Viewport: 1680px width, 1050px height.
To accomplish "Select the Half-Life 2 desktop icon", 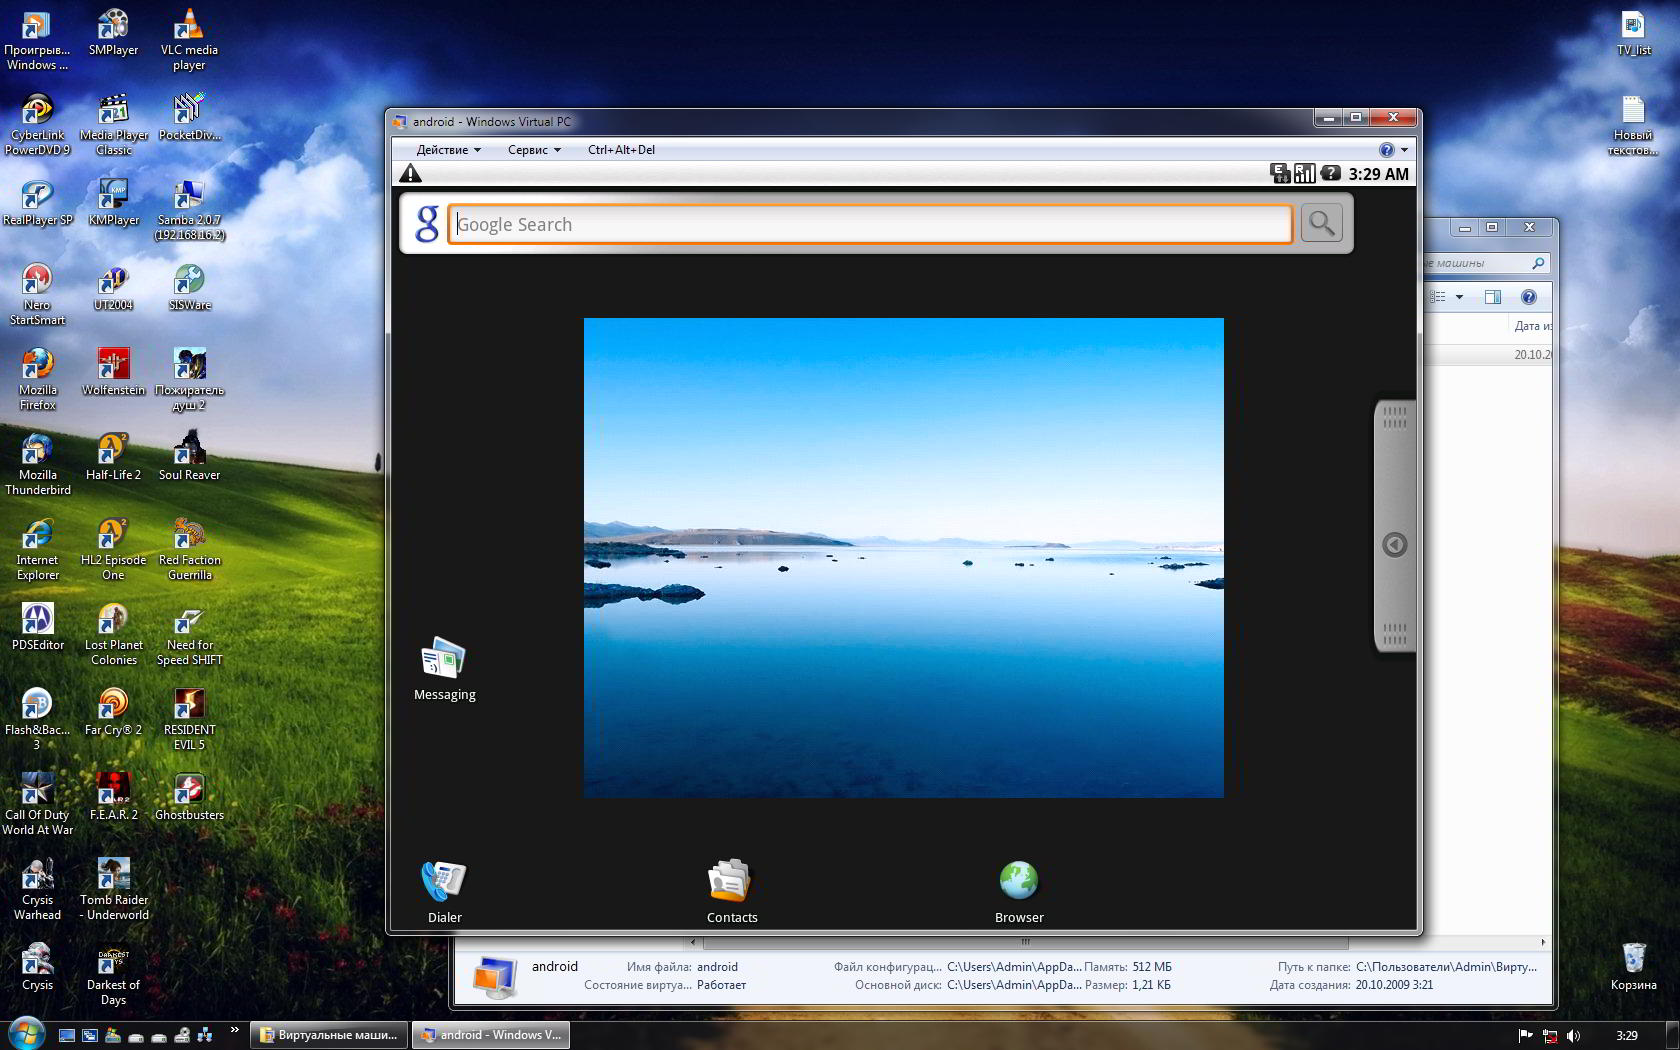I will (113, 458).
